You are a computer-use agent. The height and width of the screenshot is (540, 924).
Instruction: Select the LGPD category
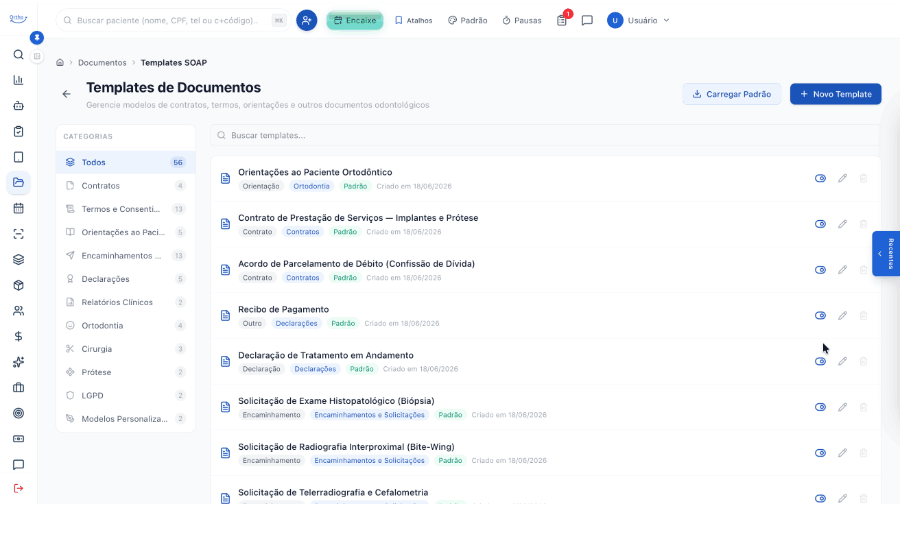pos(126,396)
